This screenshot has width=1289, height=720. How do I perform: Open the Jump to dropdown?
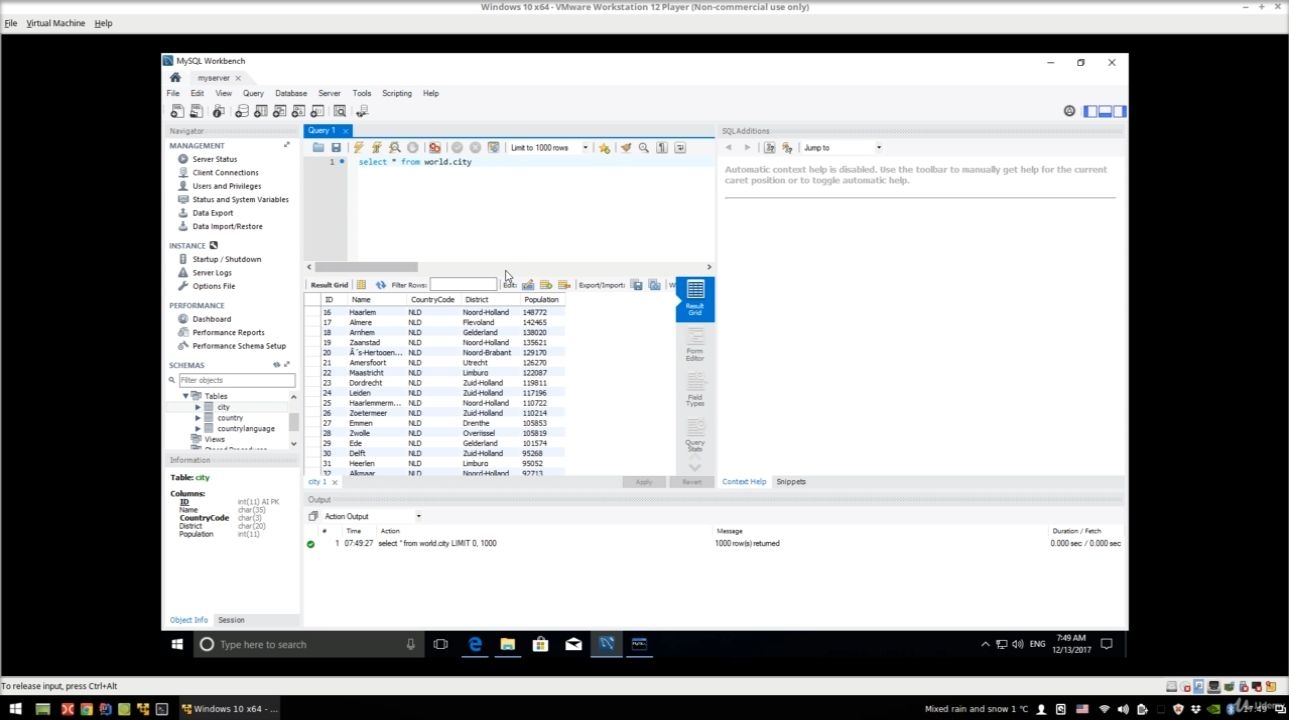pyautogui.click(x=842, y=148)
